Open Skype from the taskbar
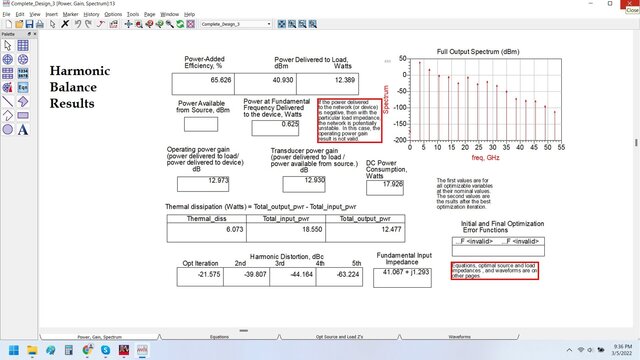This screenshot has height=360, width=640. coord(106,350)
